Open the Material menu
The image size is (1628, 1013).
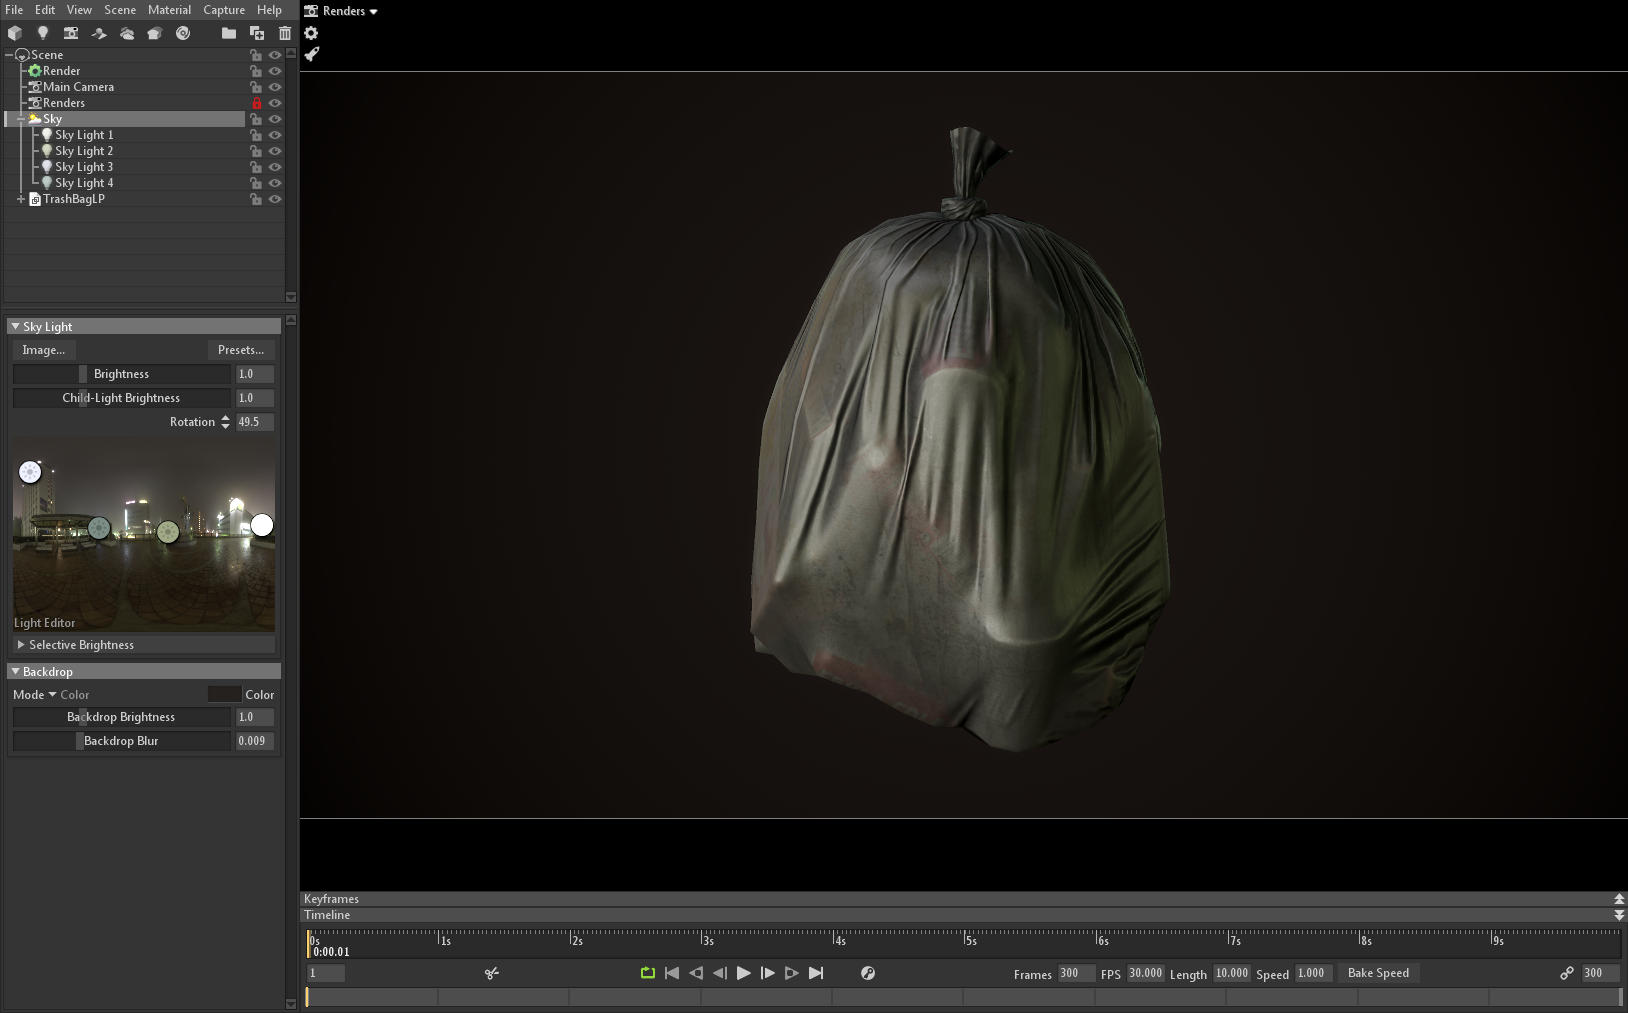coord(169,10)
